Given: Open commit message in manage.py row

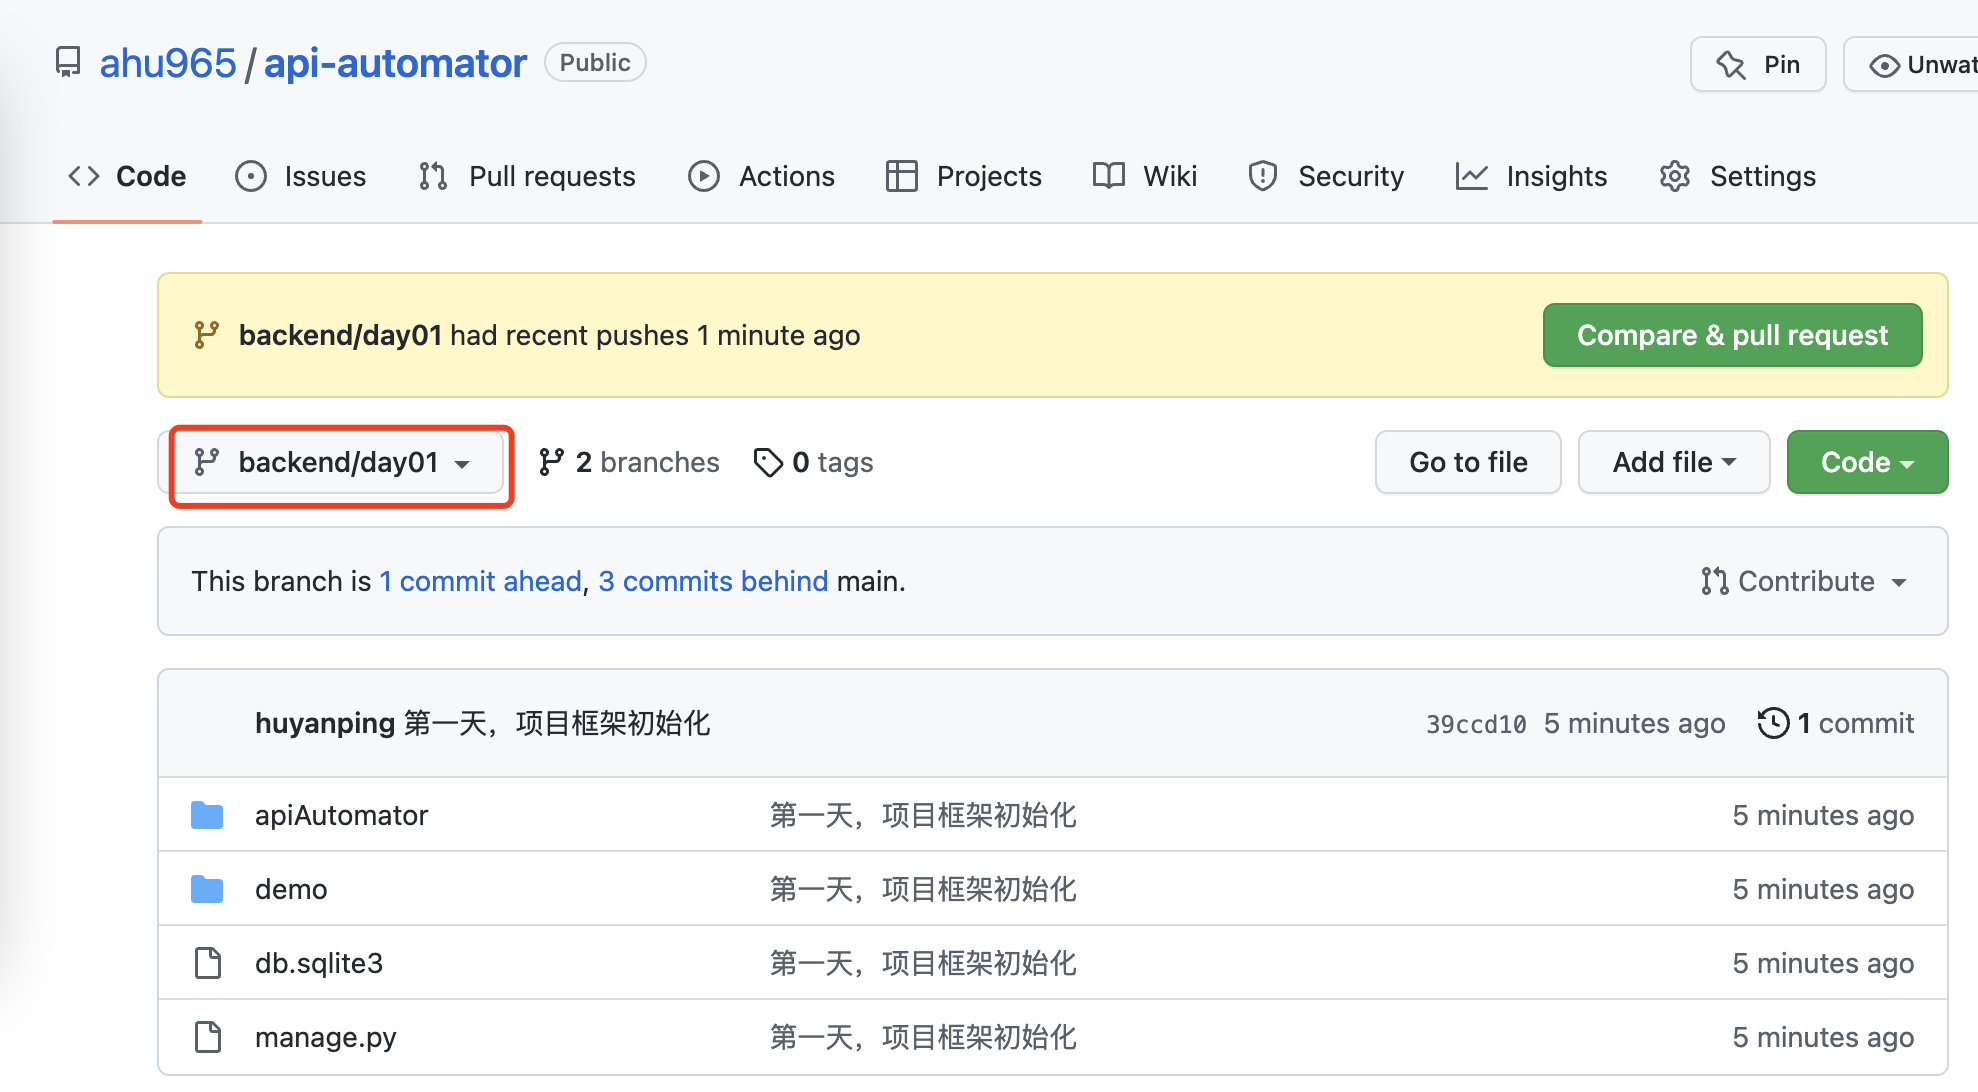Looking at the screenshot, I should 923,1037.
